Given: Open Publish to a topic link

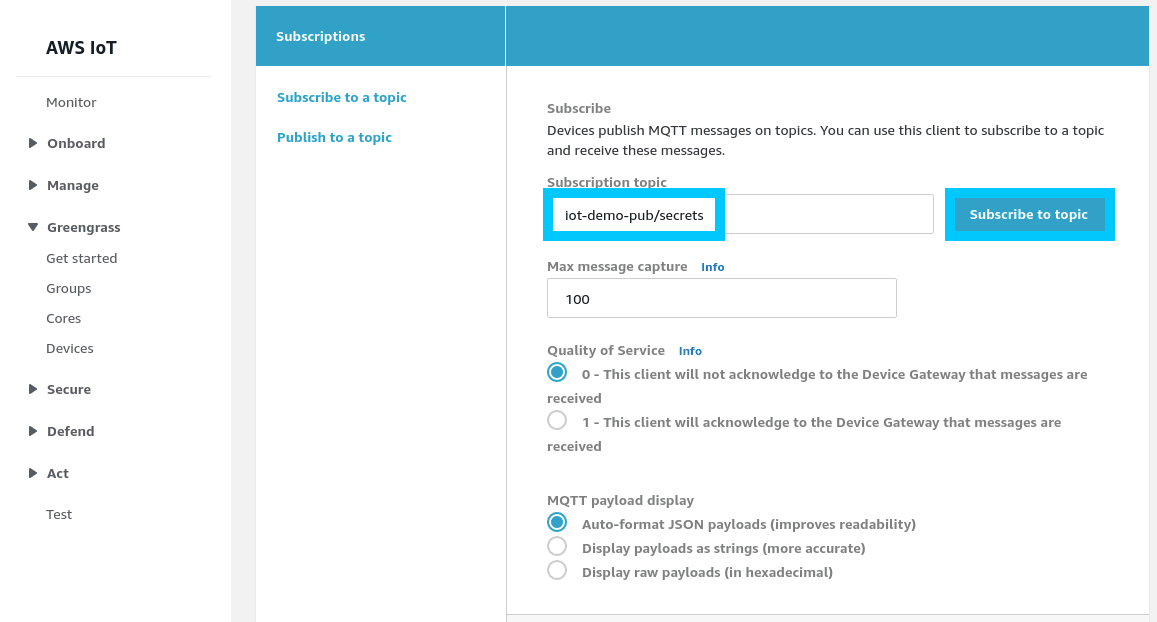Looking at the screenshot, I should click(334, 137).
